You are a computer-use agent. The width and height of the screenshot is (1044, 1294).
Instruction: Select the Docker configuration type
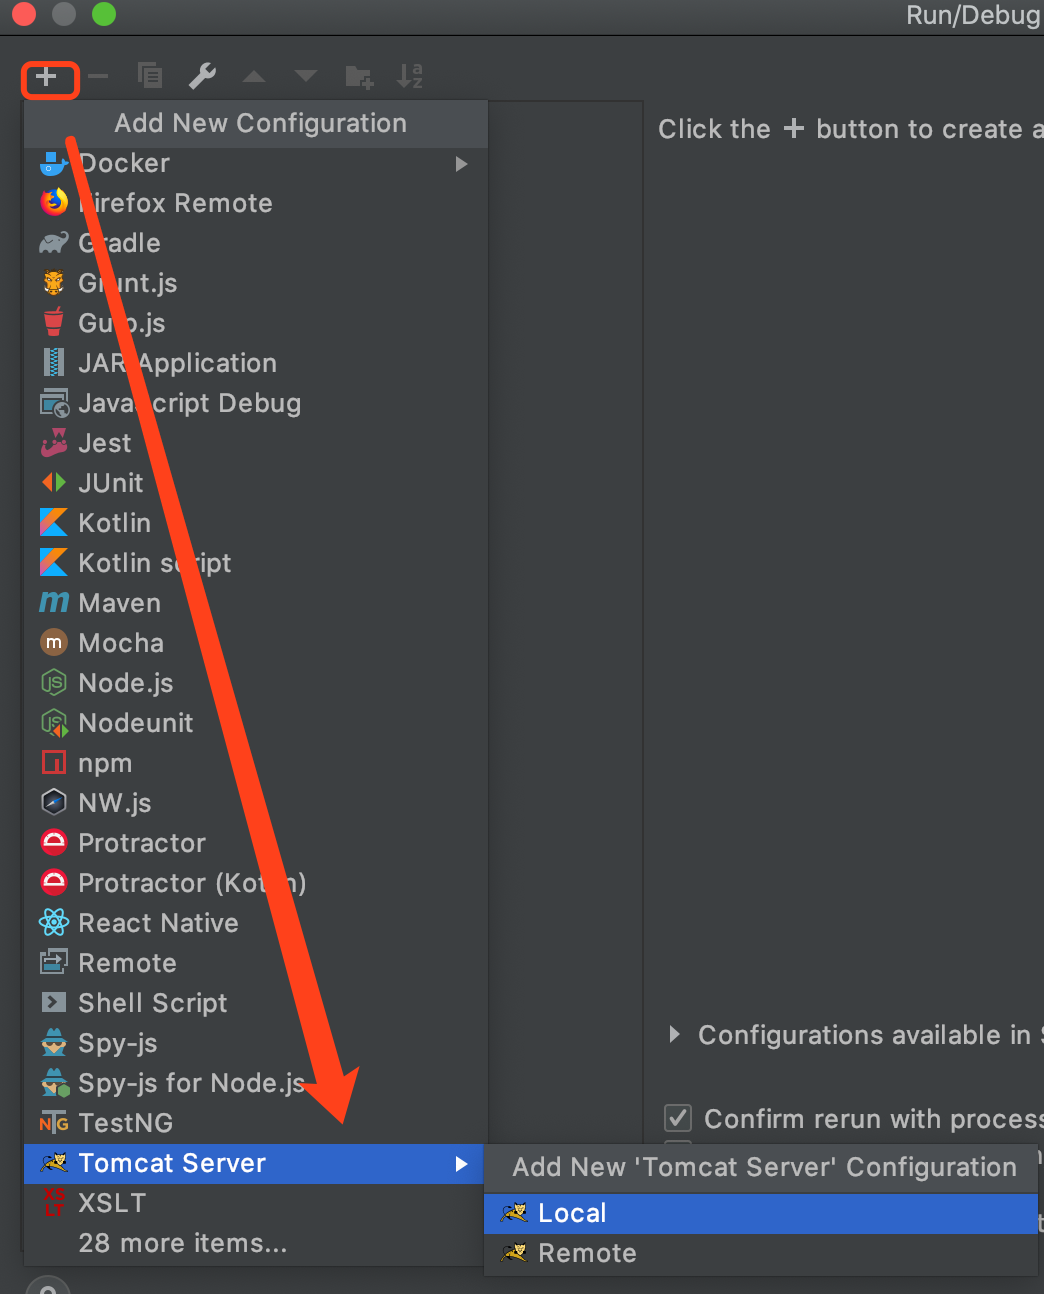(256, 163)
